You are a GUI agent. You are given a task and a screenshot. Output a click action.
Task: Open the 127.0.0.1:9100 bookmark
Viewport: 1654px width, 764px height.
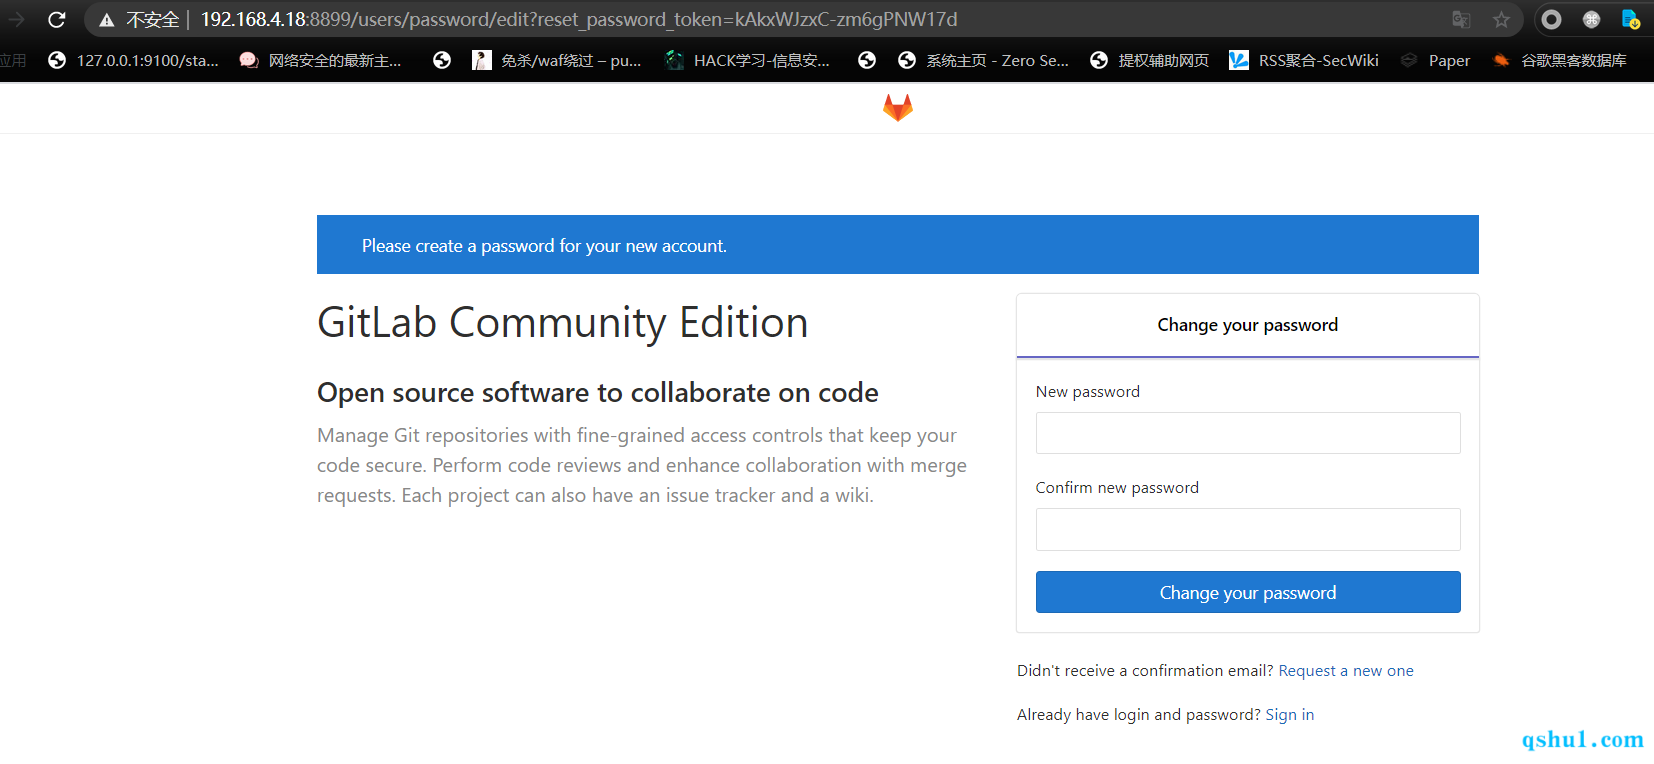133,60
